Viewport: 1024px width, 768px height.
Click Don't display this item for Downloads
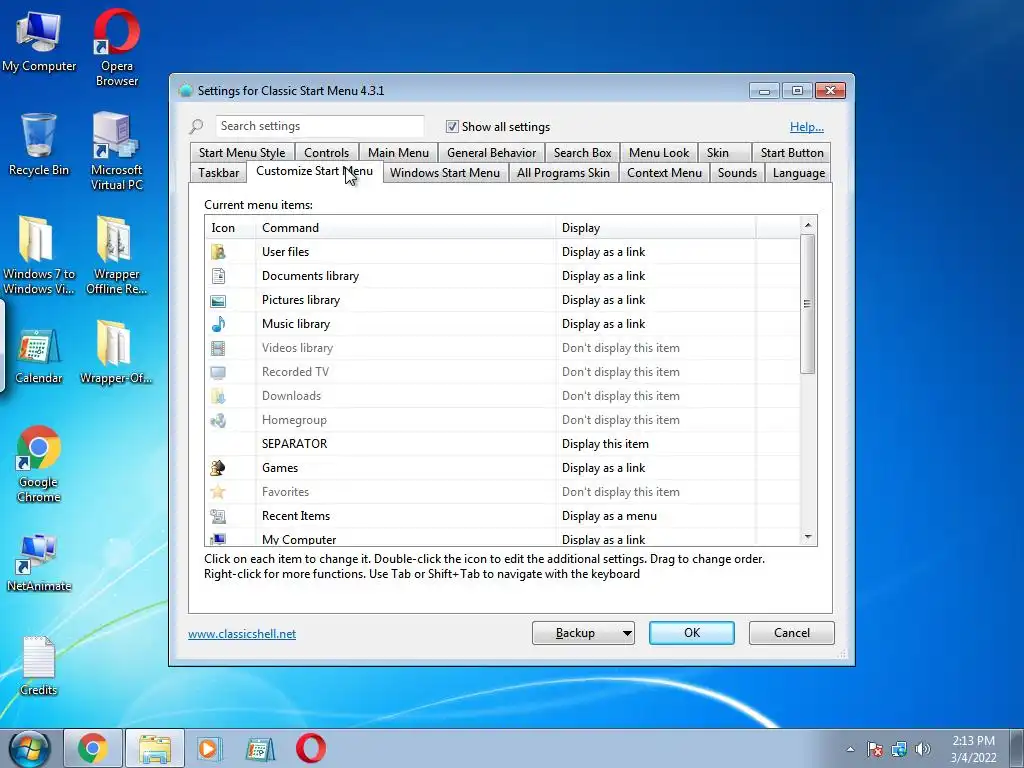(620, 396)
